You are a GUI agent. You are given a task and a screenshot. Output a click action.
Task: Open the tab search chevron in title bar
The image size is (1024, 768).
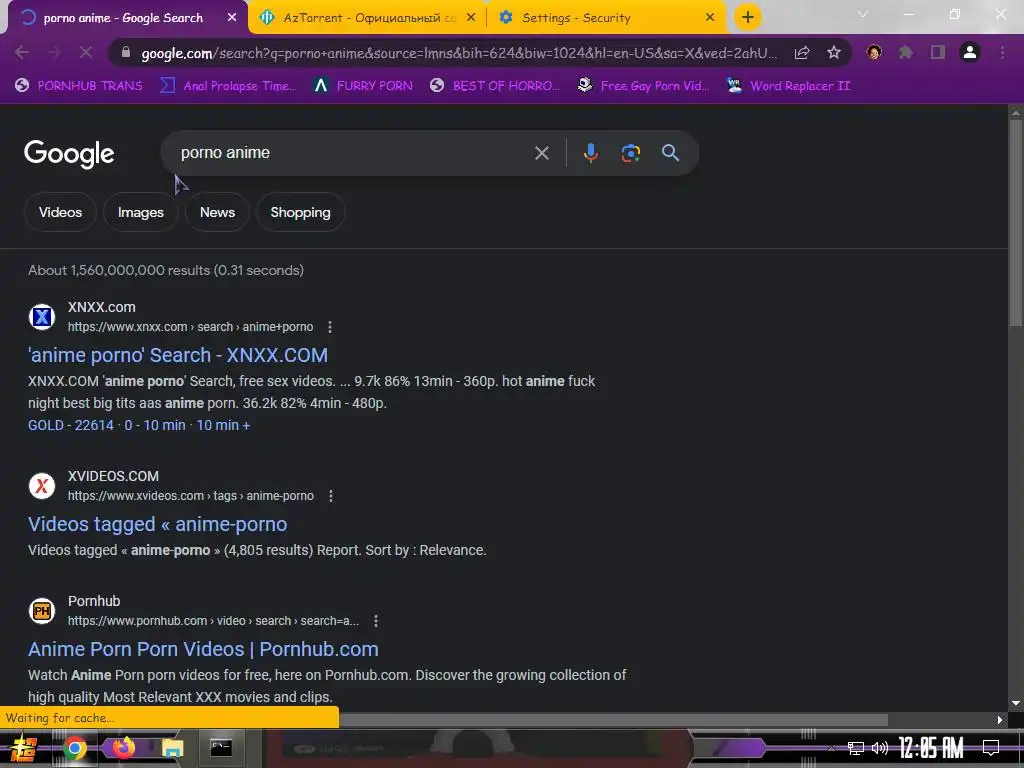863,14
